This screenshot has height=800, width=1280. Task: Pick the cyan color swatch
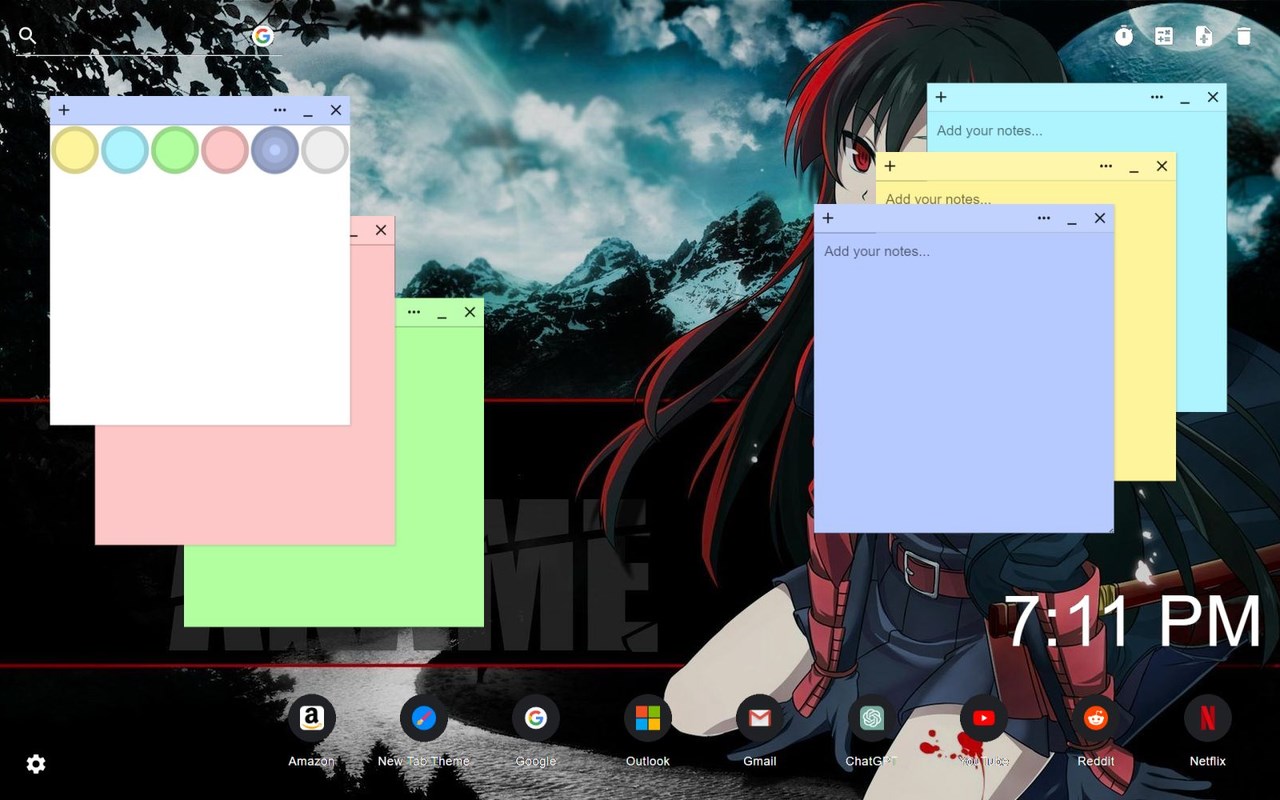point(125,150)
